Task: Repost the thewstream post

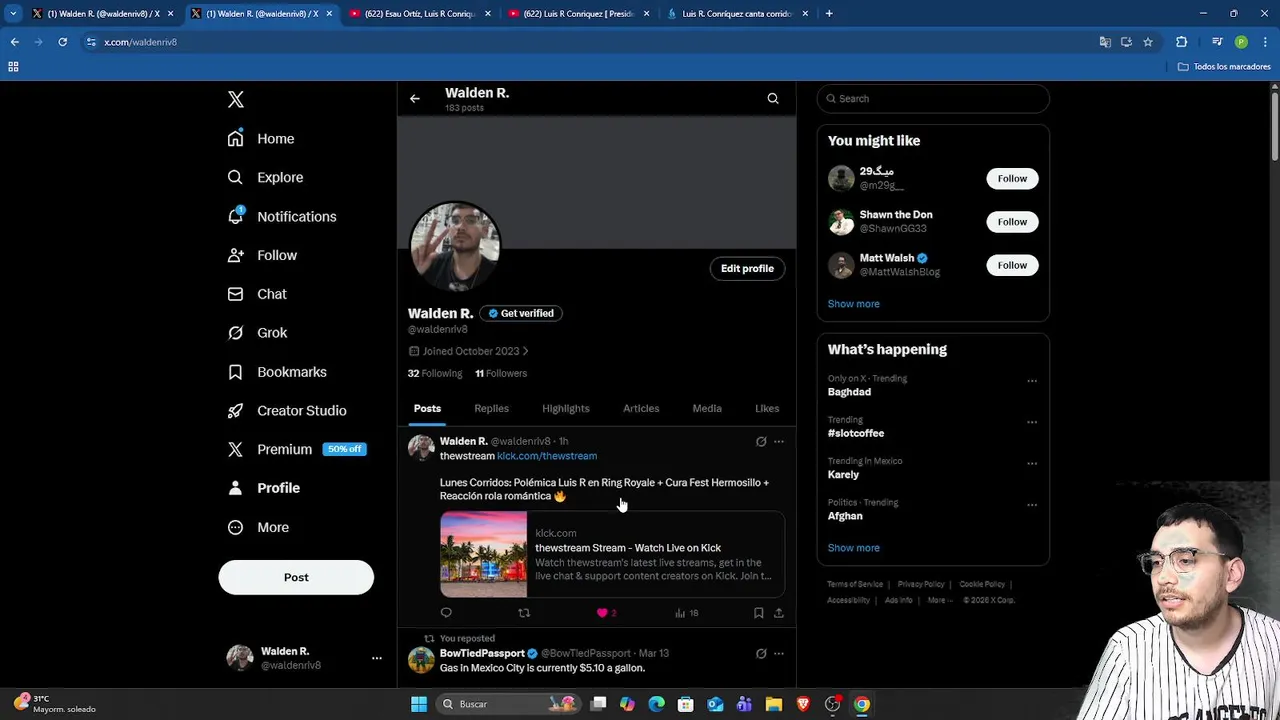Action: tap(524, 613)
